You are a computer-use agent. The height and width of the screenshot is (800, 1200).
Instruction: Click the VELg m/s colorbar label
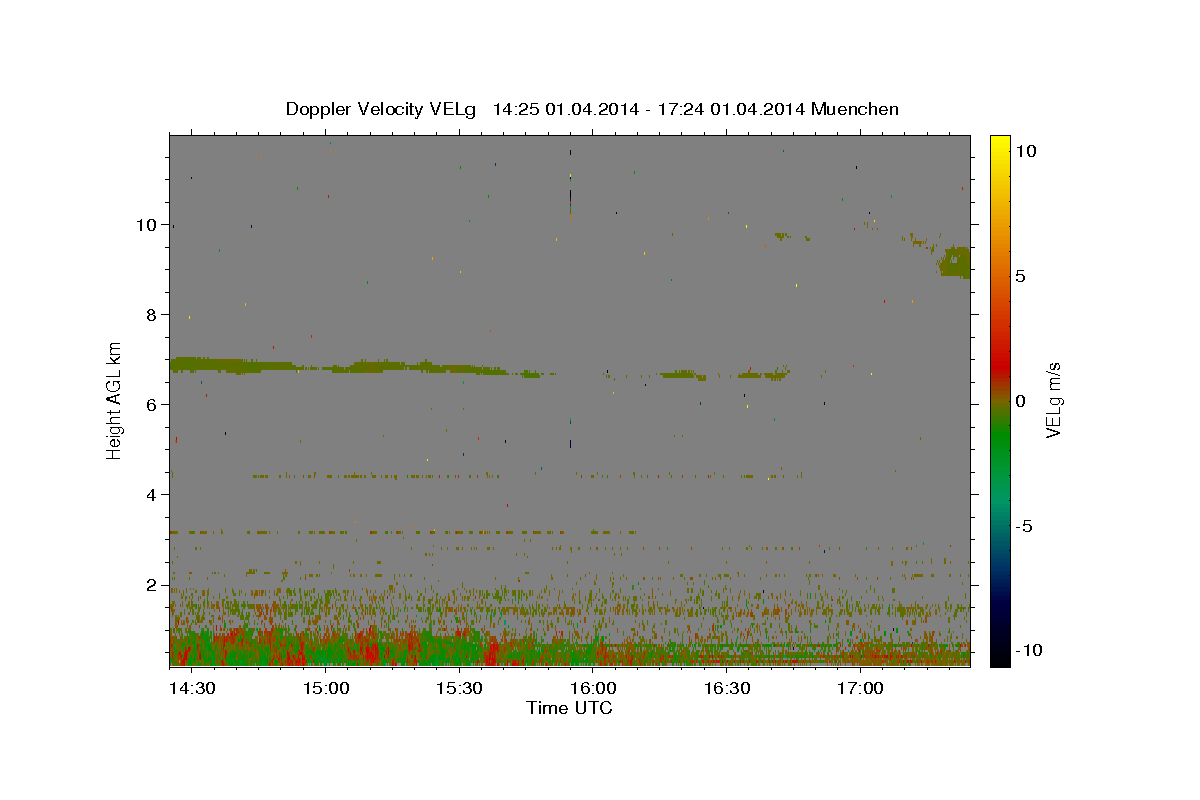[1053, 400]
